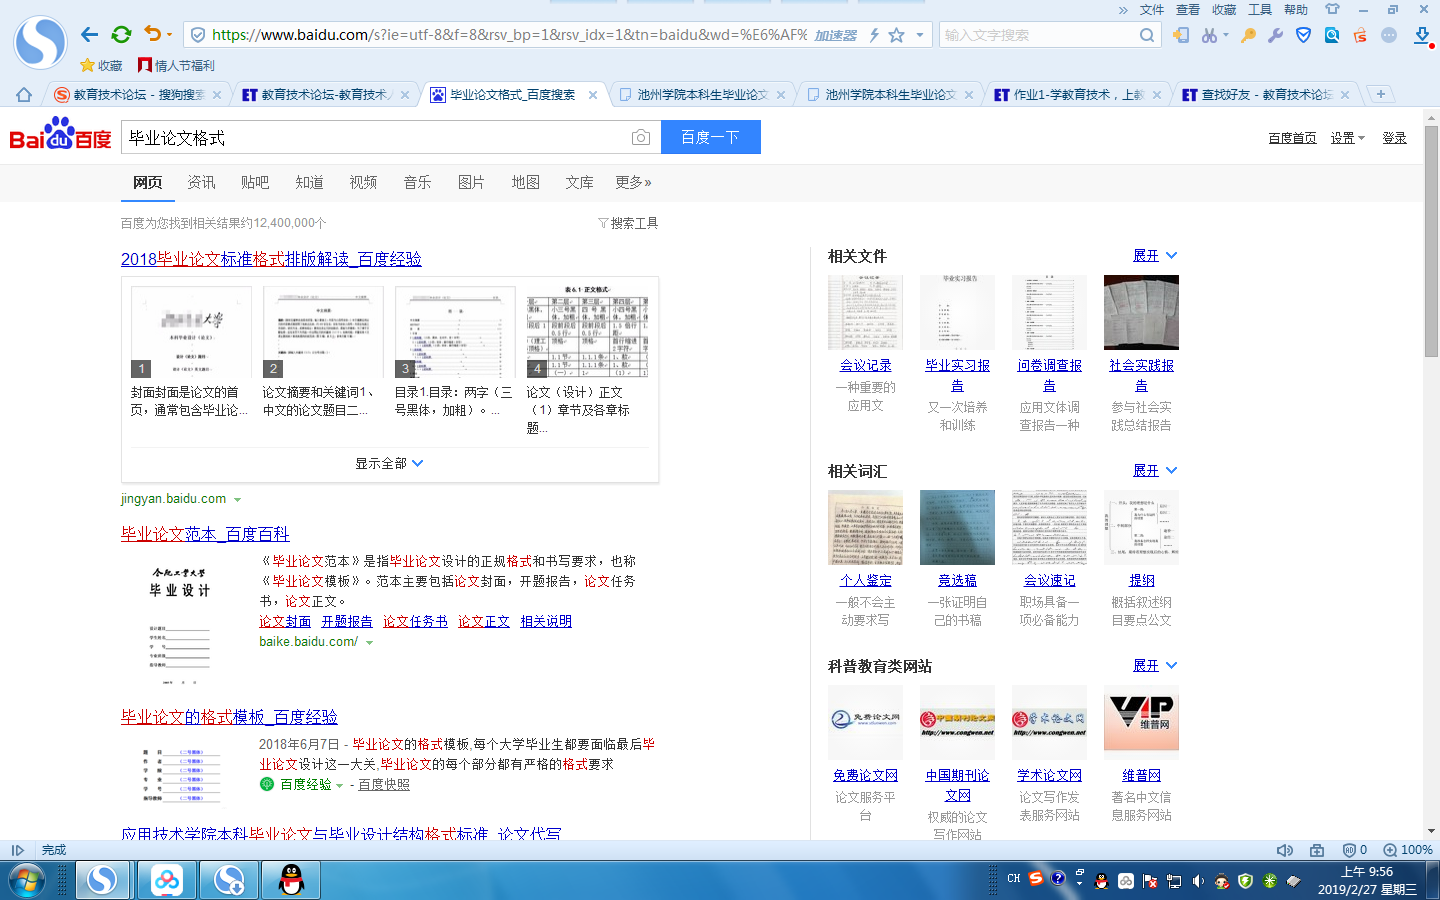This screenshot has width=1440, height=900.
Task: Open the 社会实践报告 document thumbnail
Action: [1141, 312]
